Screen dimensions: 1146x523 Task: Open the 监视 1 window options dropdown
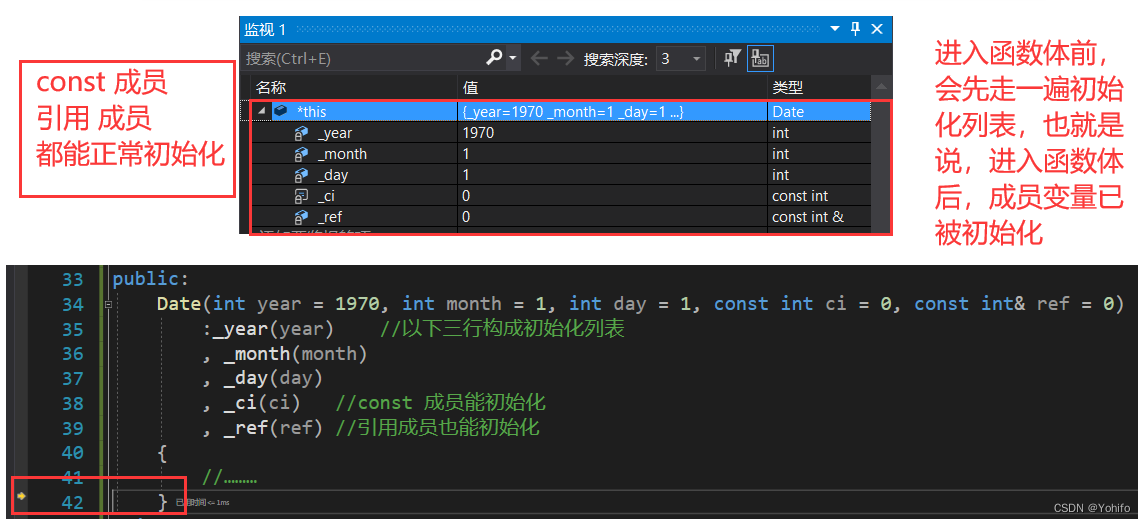pyautogui.click(x=835, y=29)
